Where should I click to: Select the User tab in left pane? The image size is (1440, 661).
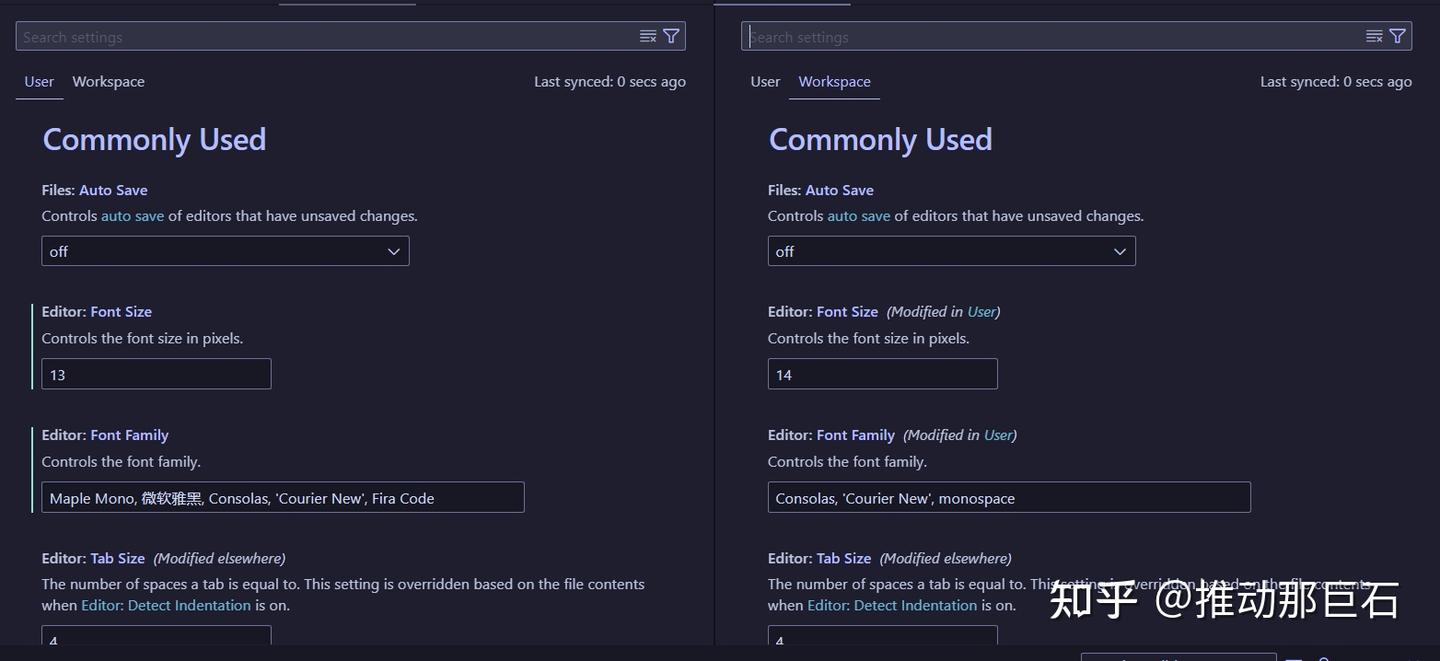tap(39, 82)
